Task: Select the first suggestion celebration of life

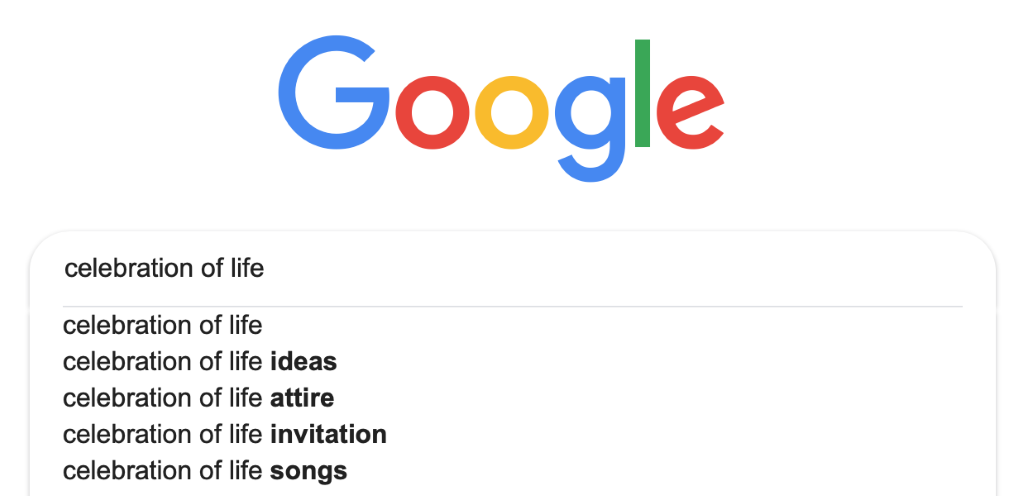Action: click(513, 325)
